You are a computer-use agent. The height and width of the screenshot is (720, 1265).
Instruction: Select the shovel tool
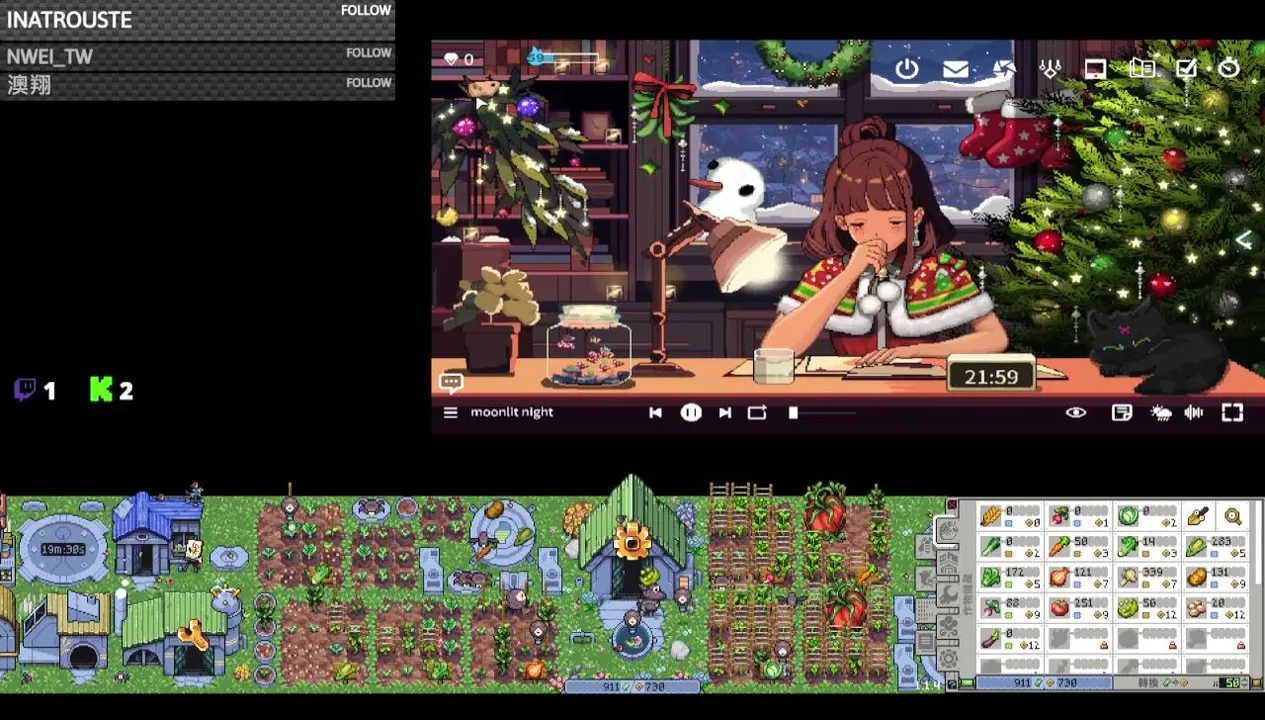tap(1197, 516)
